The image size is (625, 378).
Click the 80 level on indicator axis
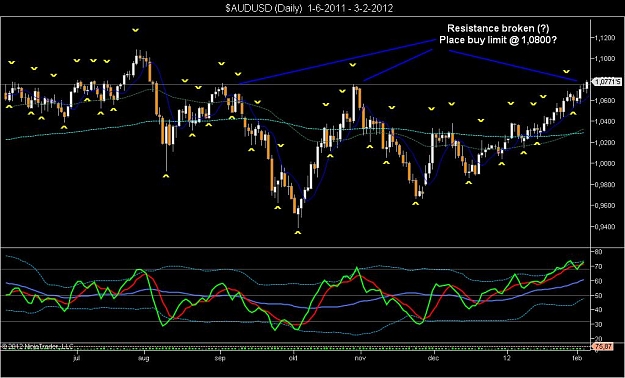point(598,252)
